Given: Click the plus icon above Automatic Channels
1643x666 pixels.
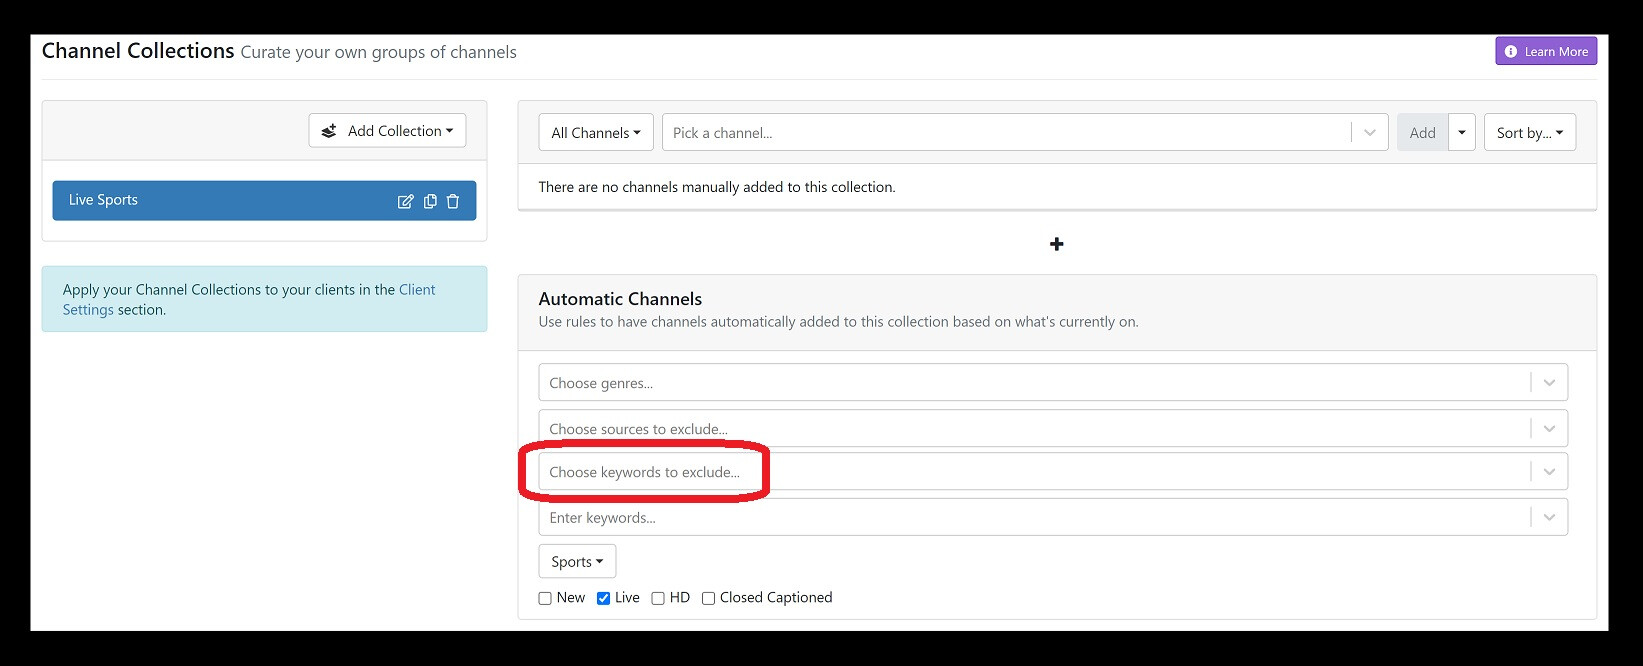Looking at the screenshot, I should (x=1056, y=244).
